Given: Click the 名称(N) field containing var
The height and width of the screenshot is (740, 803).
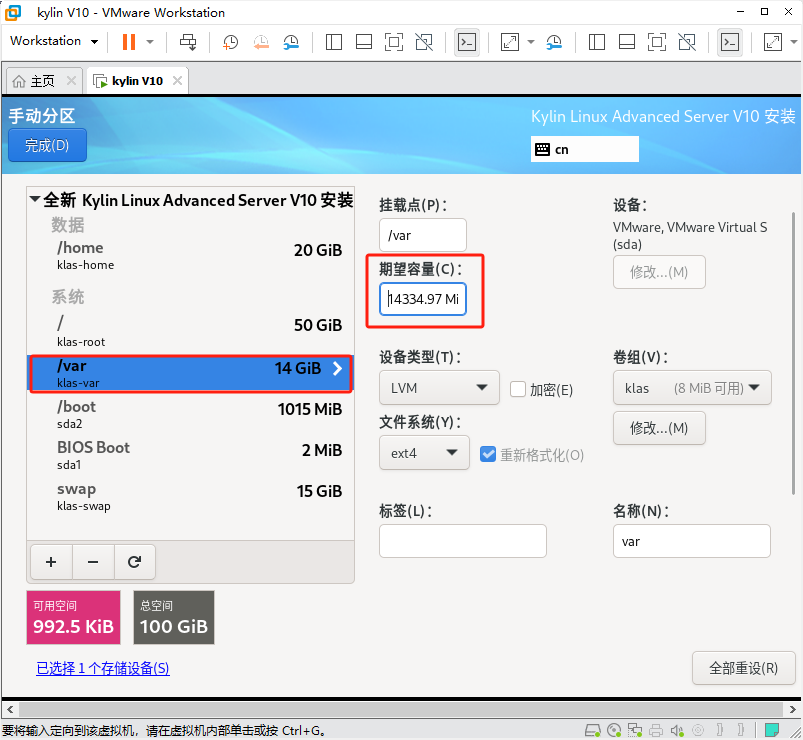Looking at the screenshot, I should point(691,541).
